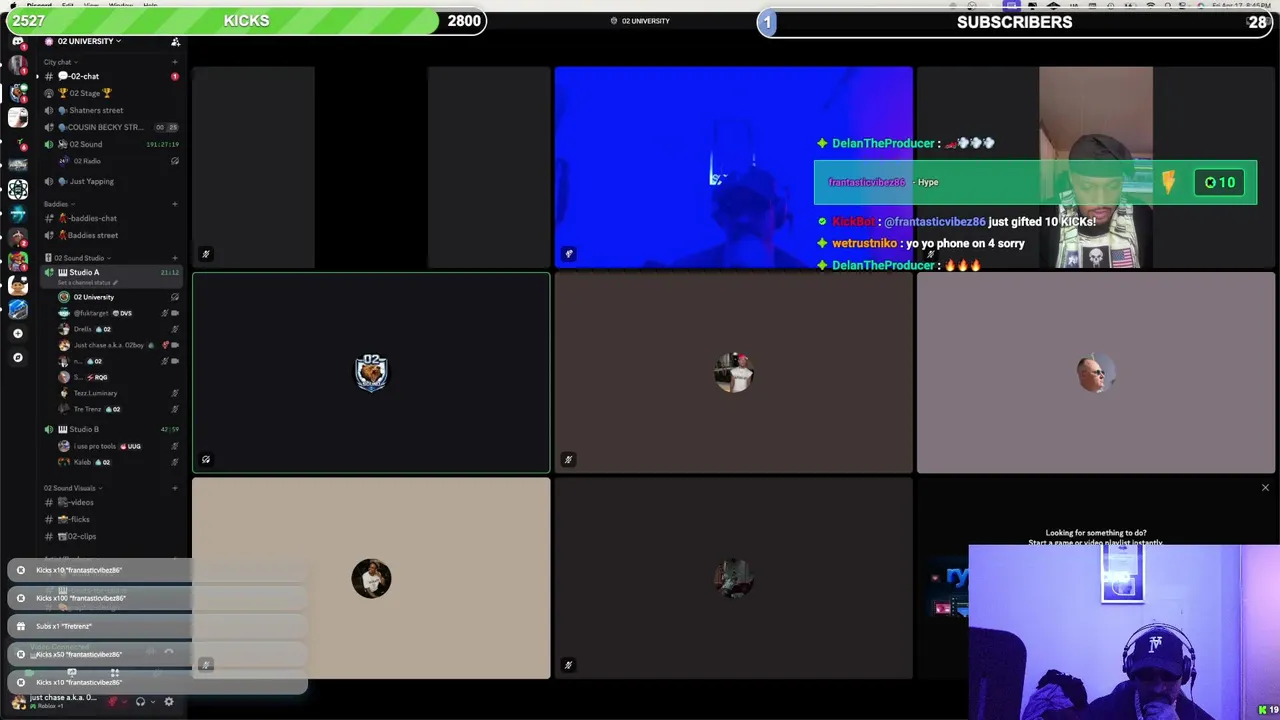Viewport: 1280px width, 720px height.
Task: Click Kicks x100 frantasticvibez86 alert
Action: point(158,598)
